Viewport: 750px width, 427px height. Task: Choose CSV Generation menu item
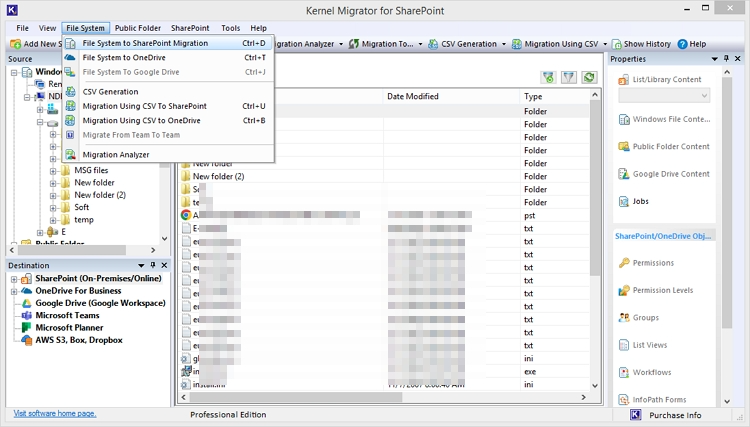[168, 92]
